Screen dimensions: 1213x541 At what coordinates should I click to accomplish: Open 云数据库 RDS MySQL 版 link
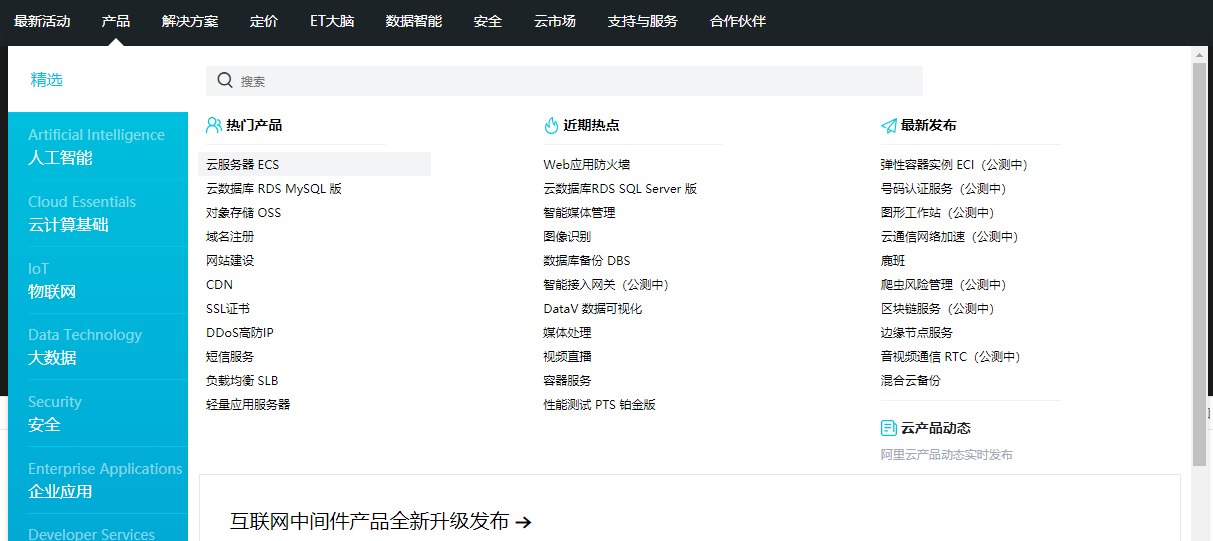tap(274, 188)
